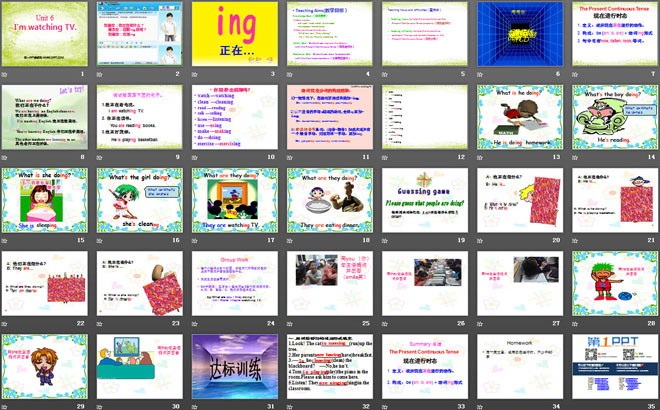Click the animation star icon under slide 1
Screen dimensions: 660x410
[x=5, y=75]
